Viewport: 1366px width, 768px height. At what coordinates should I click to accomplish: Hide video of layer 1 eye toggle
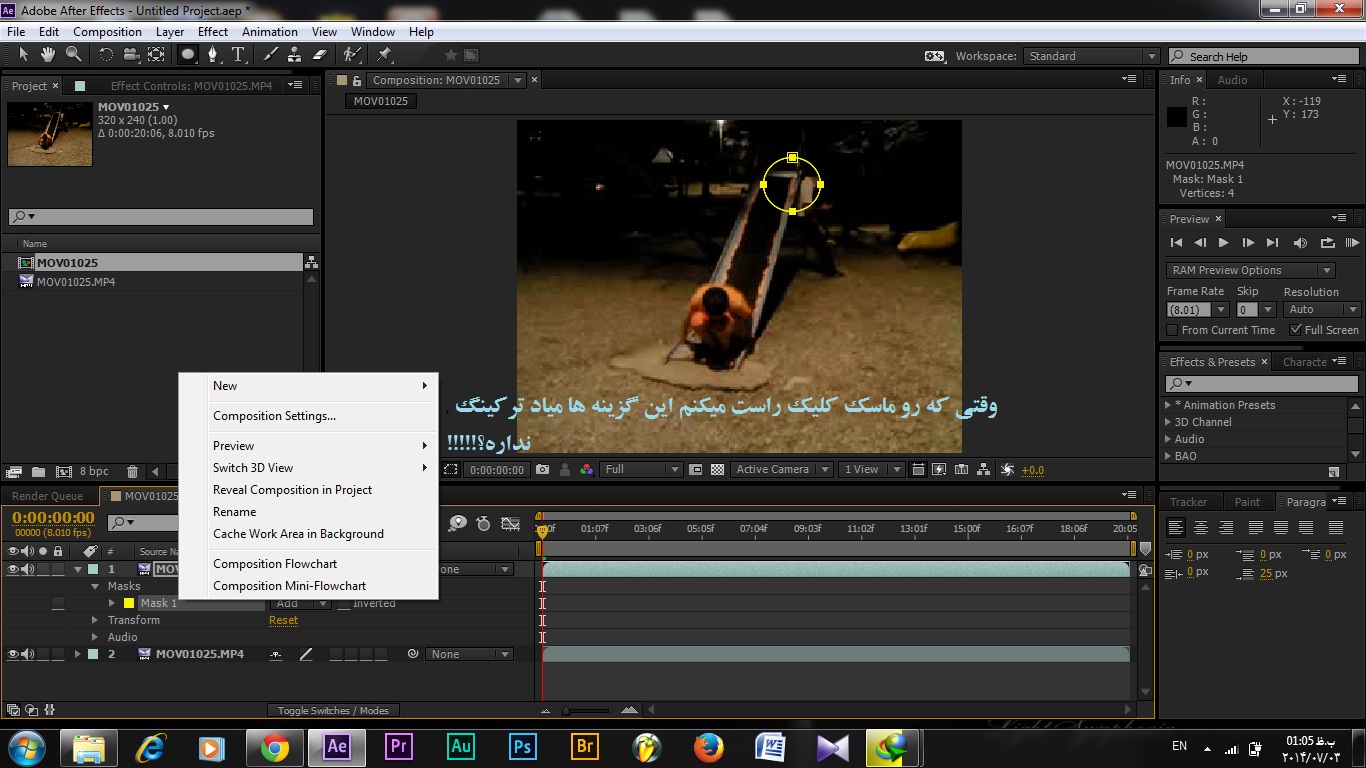pos(14,569)
